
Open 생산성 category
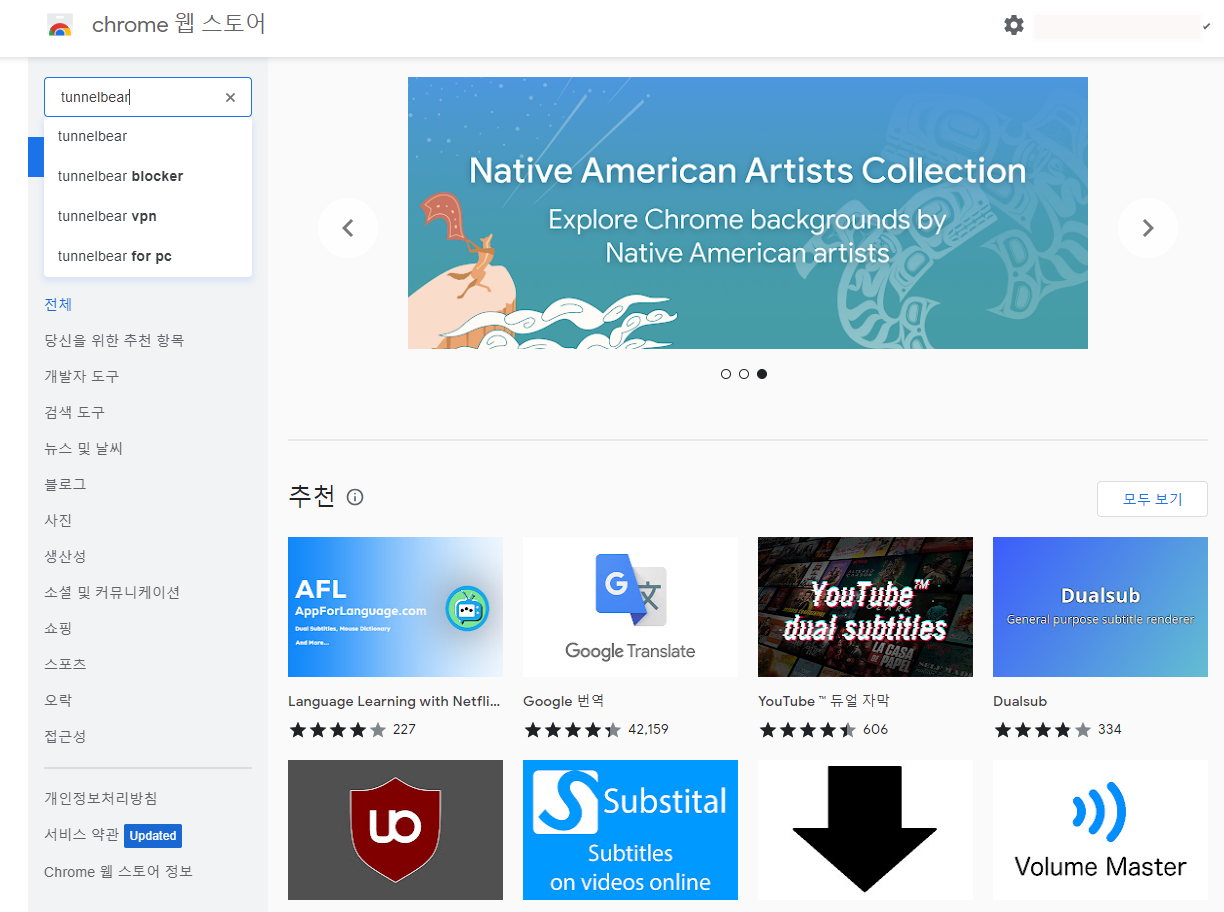tap(65, 556)
